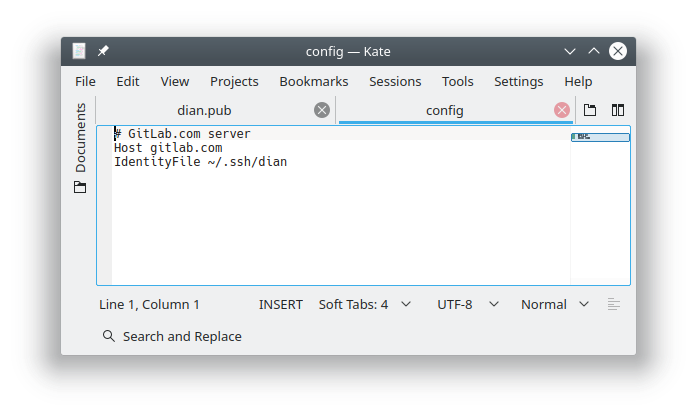
Task: Toggle the Search and Replace panel
Action: [172, 336]
